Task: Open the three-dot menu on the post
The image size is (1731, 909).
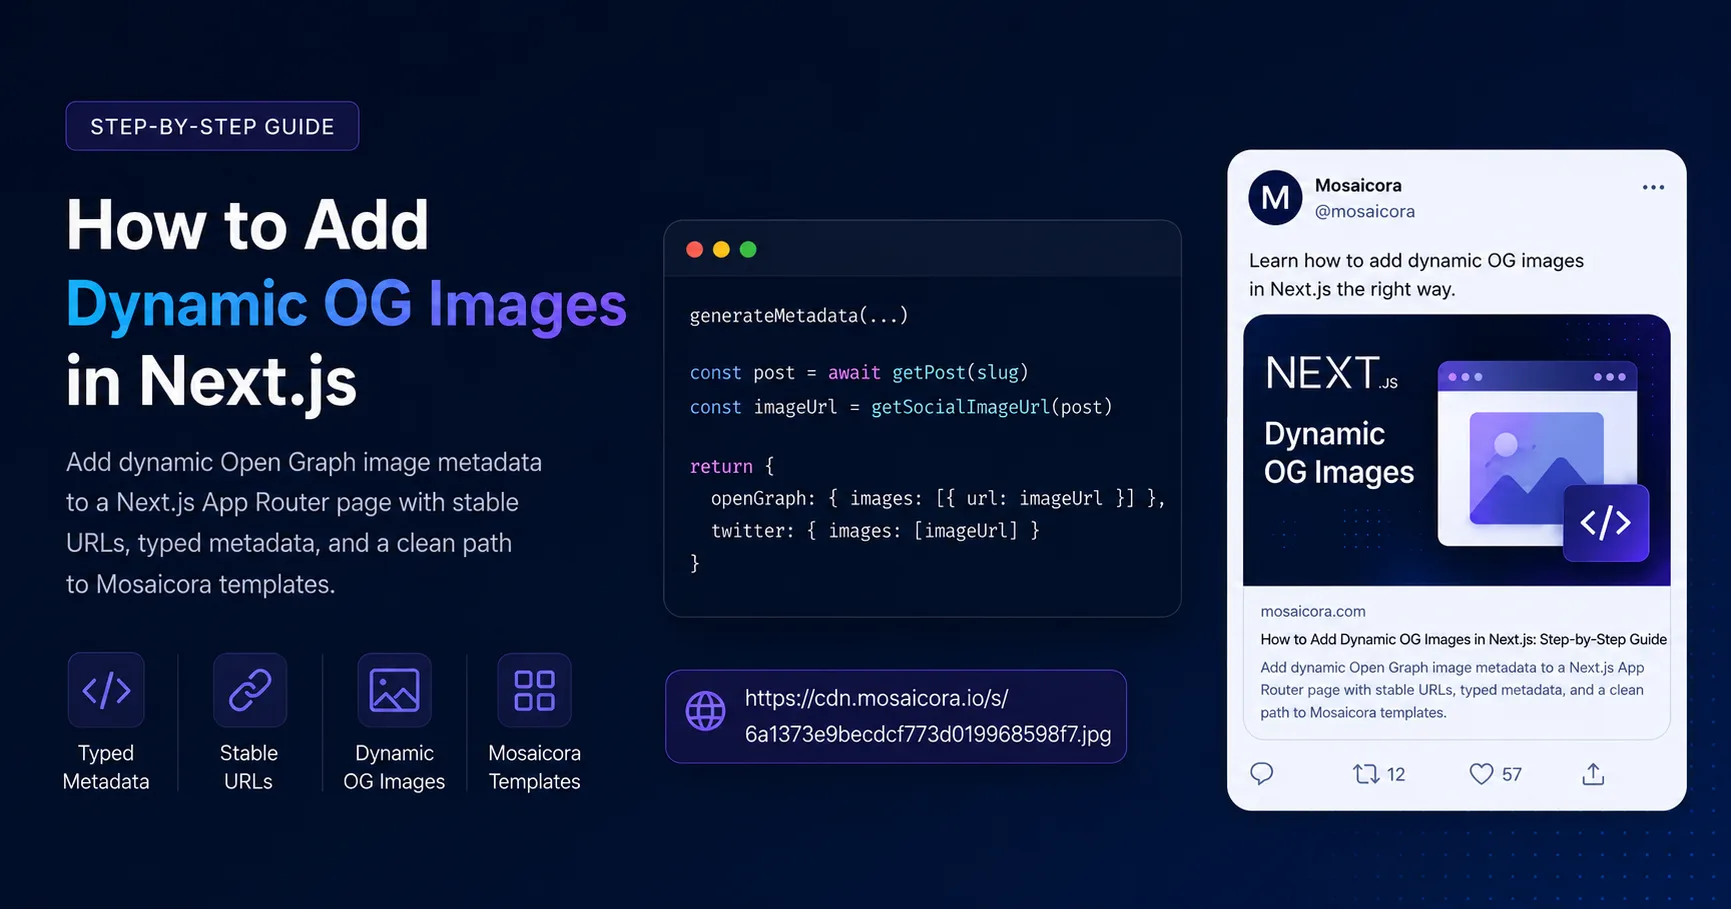Action: [1653, 187]
